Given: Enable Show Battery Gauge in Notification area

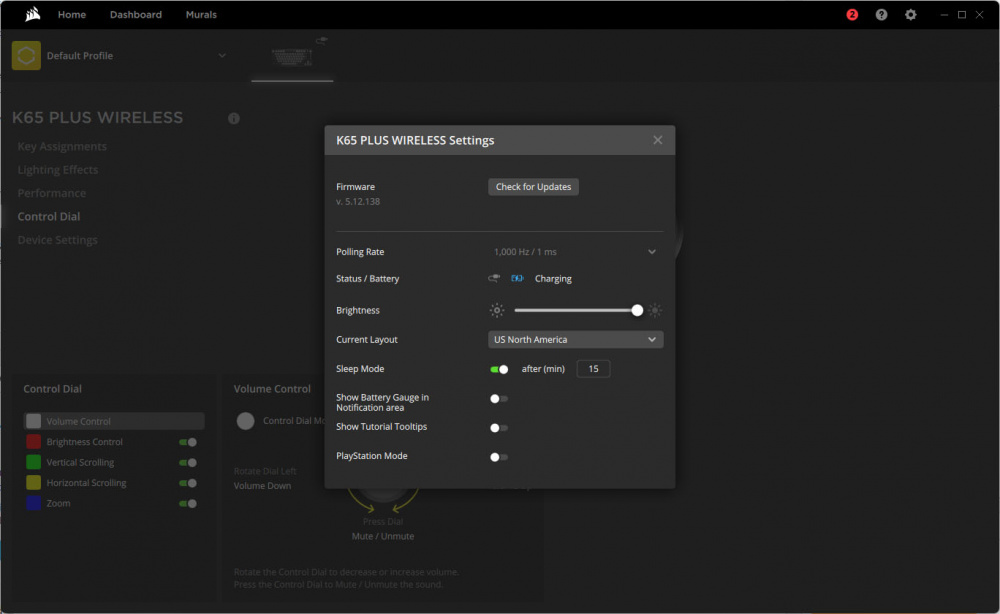Looking at the screenshot, I should pos(499,398).
